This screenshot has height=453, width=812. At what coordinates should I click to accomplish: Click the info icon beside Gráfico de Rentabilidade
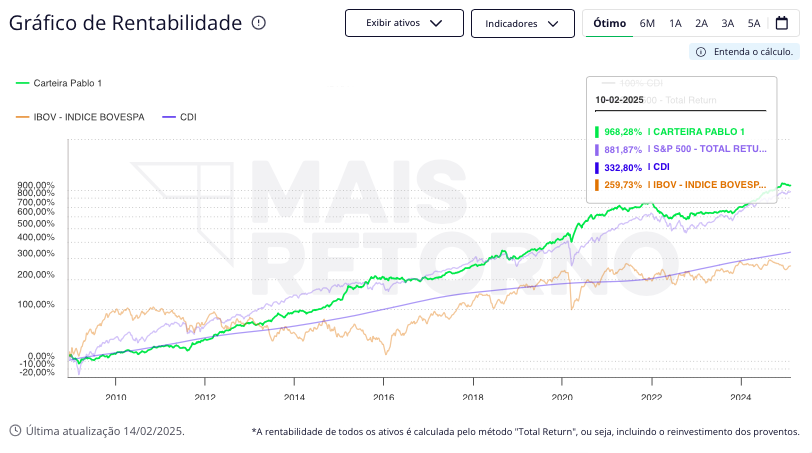click(259, 23)
